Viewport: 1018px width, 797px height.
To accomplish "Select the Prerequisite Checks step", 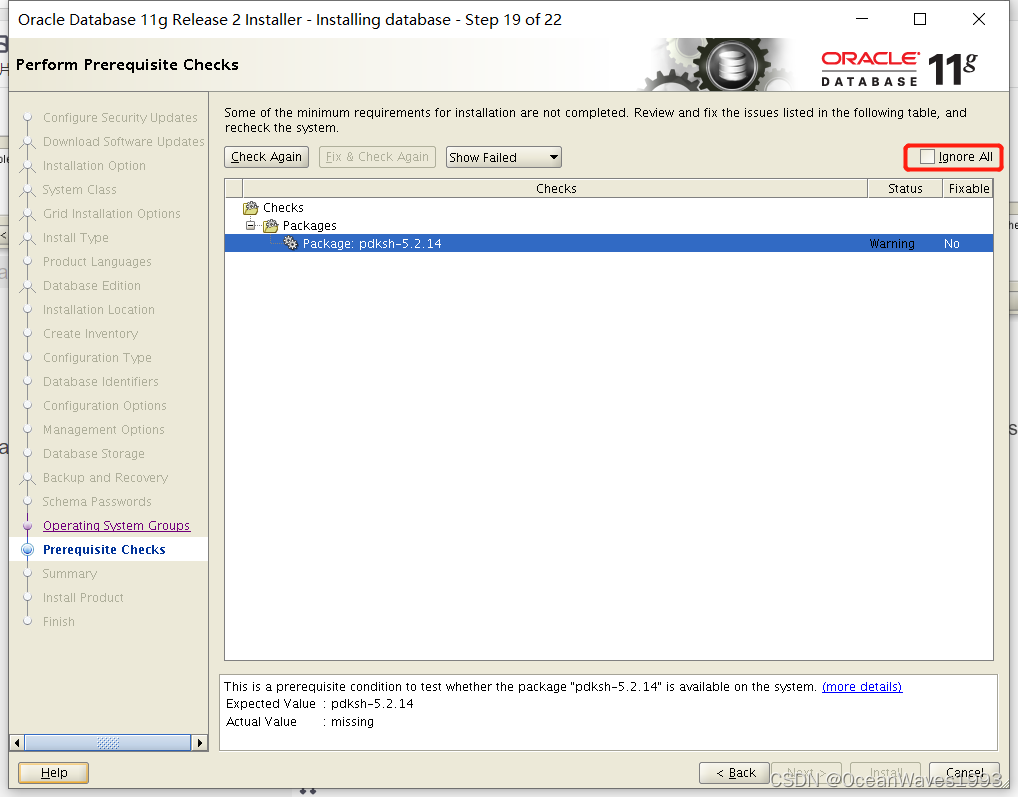I will click(x=104, y=550).
